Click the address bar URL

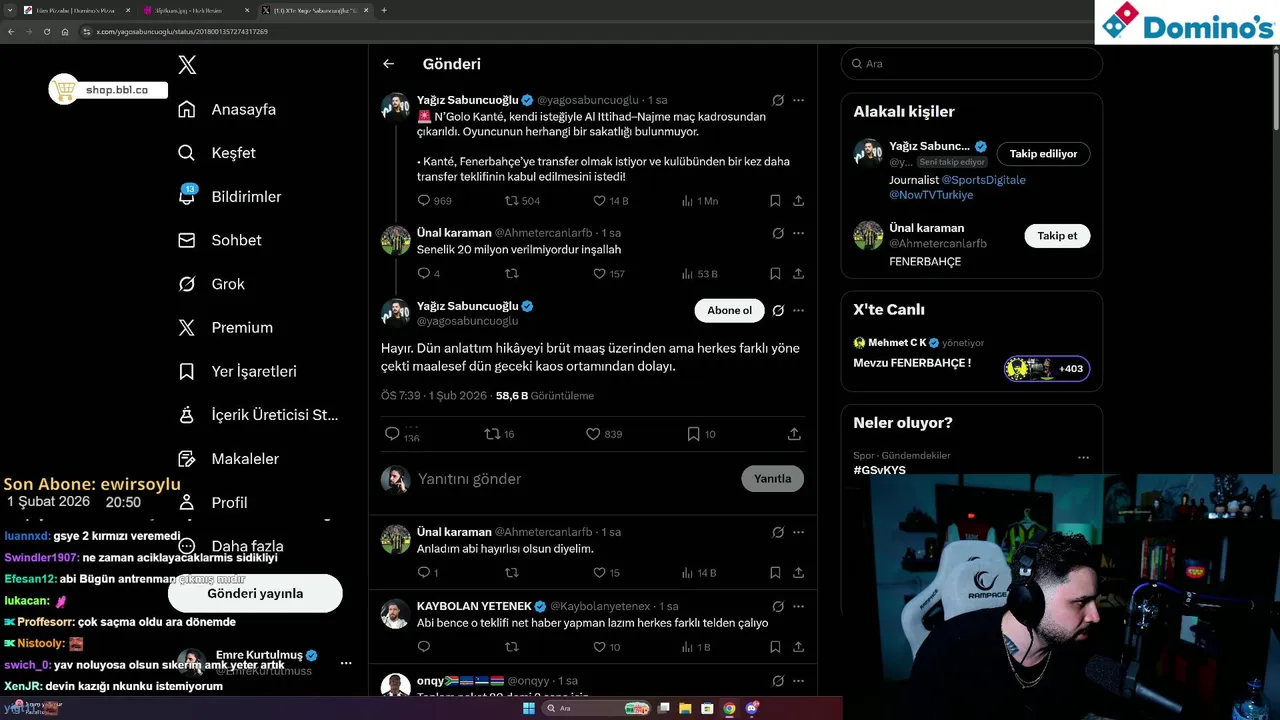(x=182, y=32)
